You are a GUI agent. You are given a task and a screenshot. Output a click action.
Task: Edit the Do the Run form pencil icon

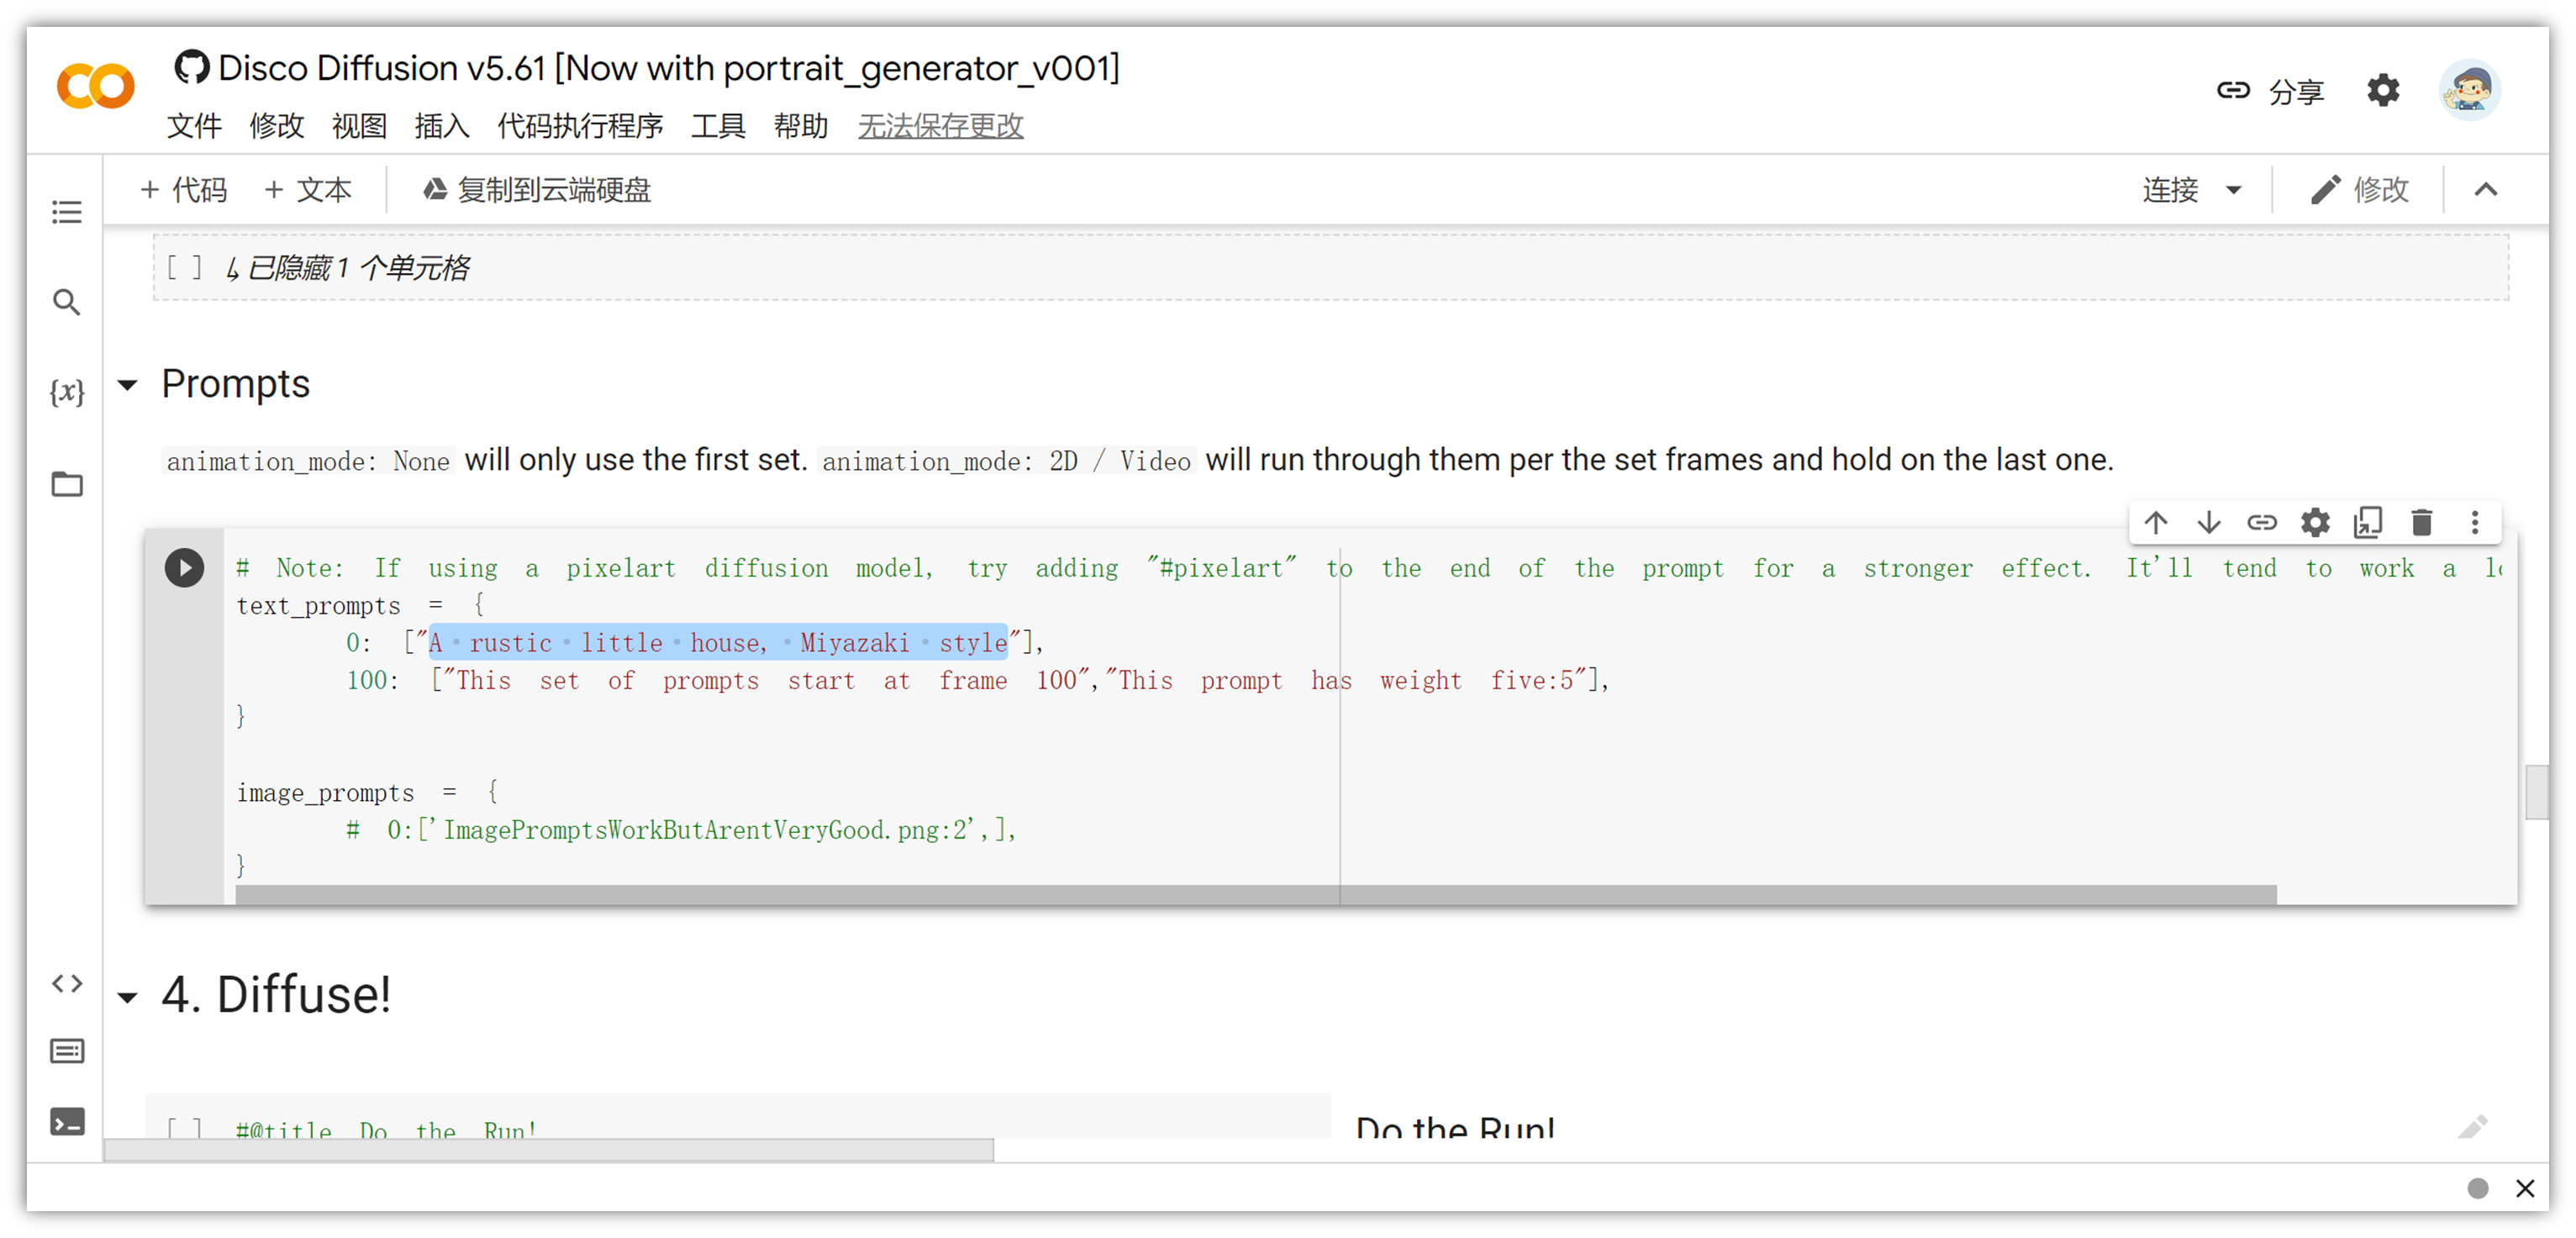(2473, 1127)
